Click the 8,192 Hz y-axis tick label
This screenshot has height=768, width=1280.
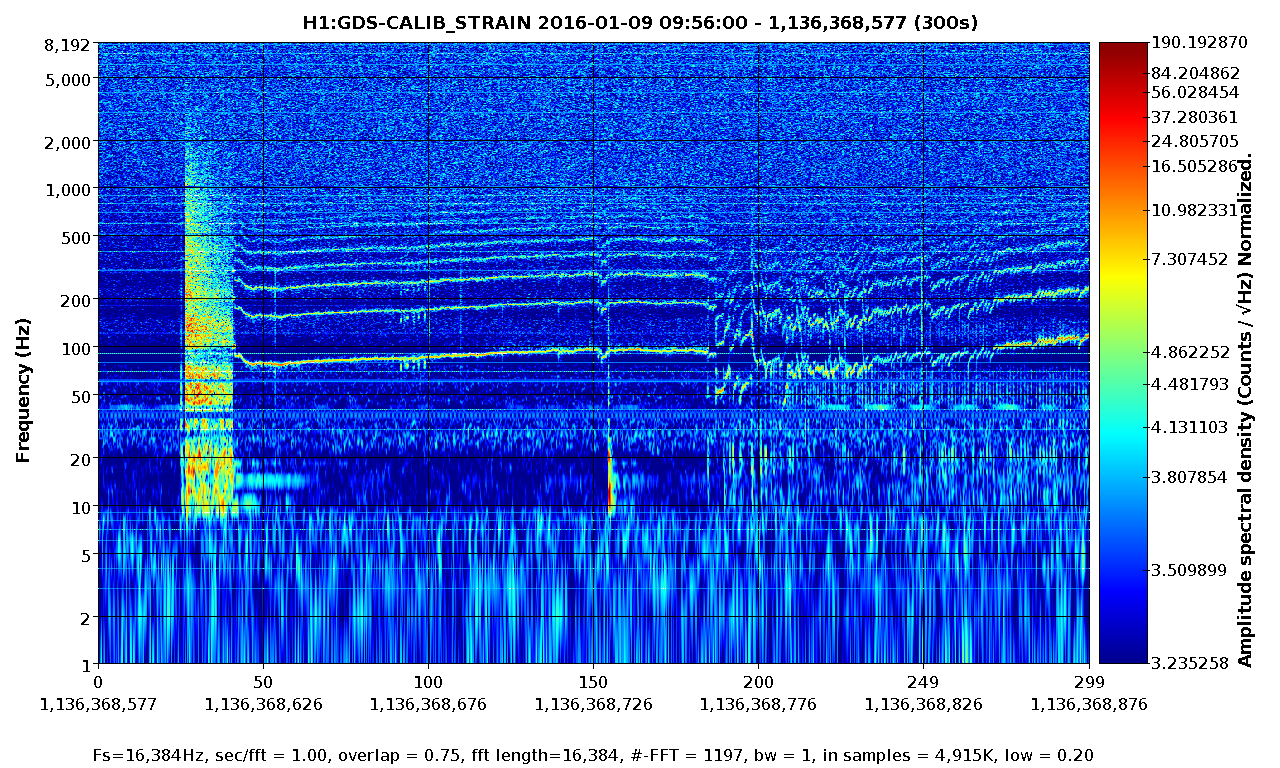click(68, 45)
